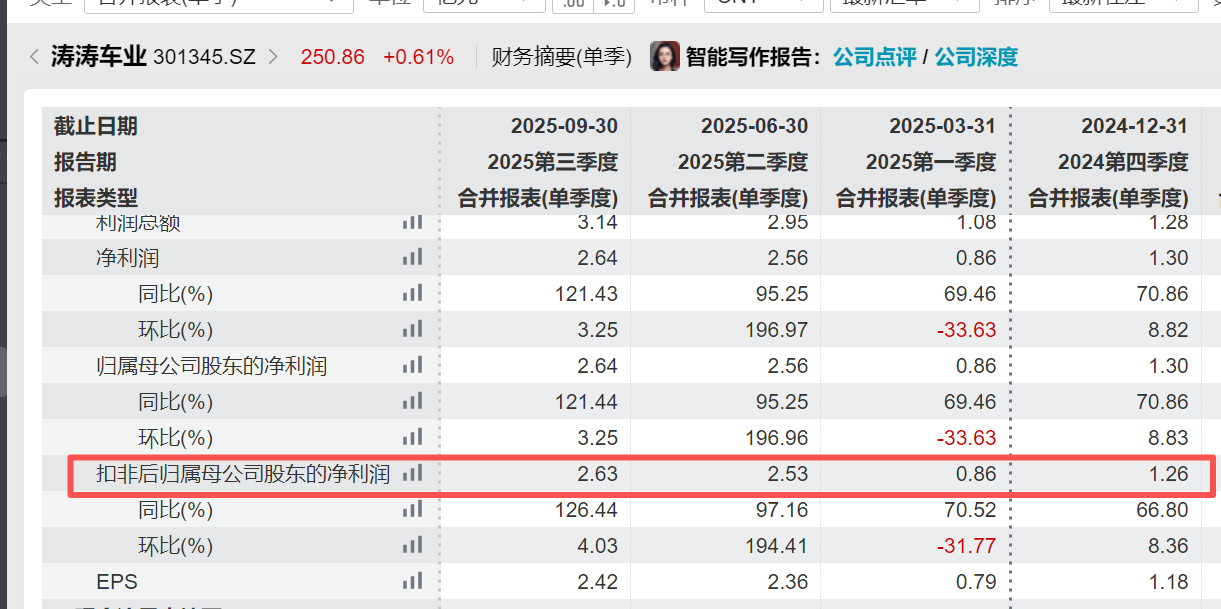Go to next stock with right arrow
1221x609 pixels.
(273, 57)
